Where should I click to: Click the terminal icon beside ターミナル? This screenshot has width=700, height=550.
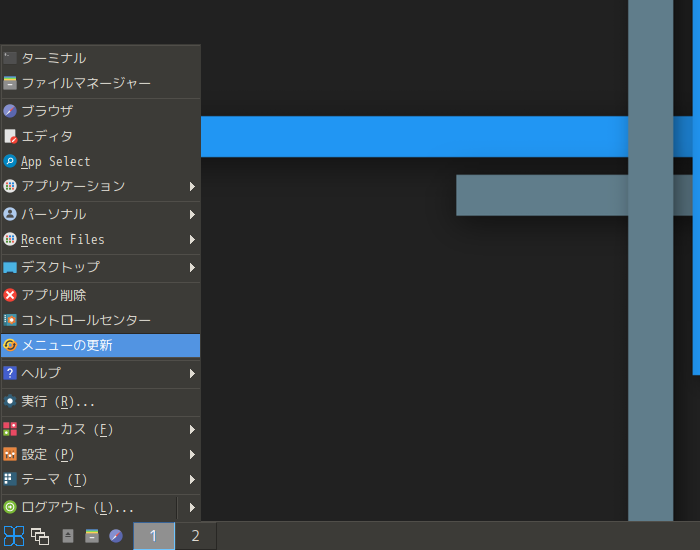10,58
